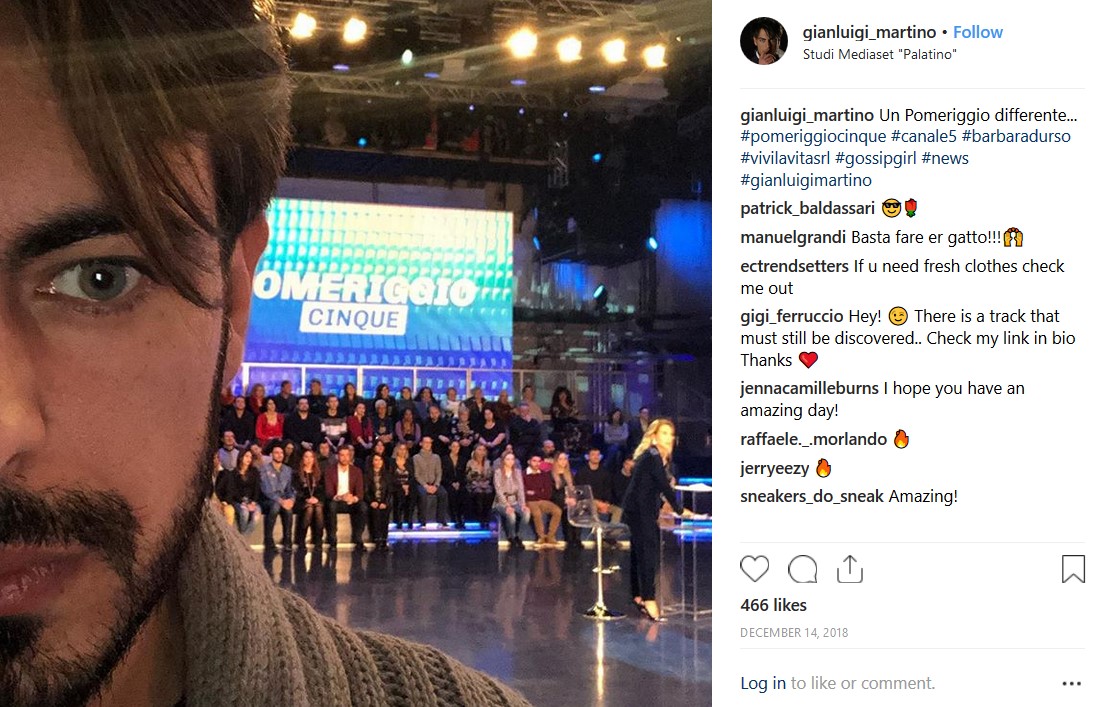
Task: Open more options three-dot menu
Action: click(x=1072, y=684)
